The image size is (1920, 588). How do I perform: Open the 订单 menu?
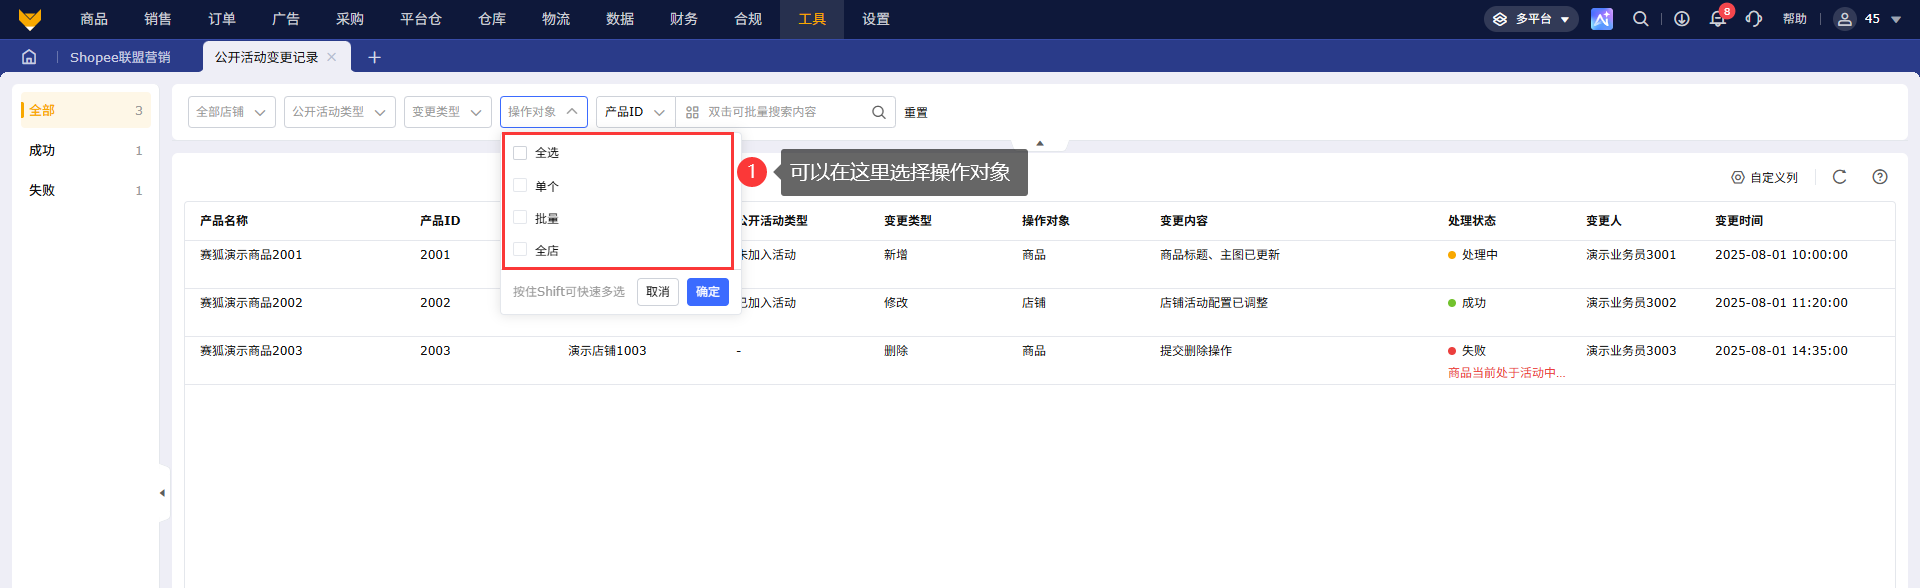pyautogui.click(x=222, y=19)
